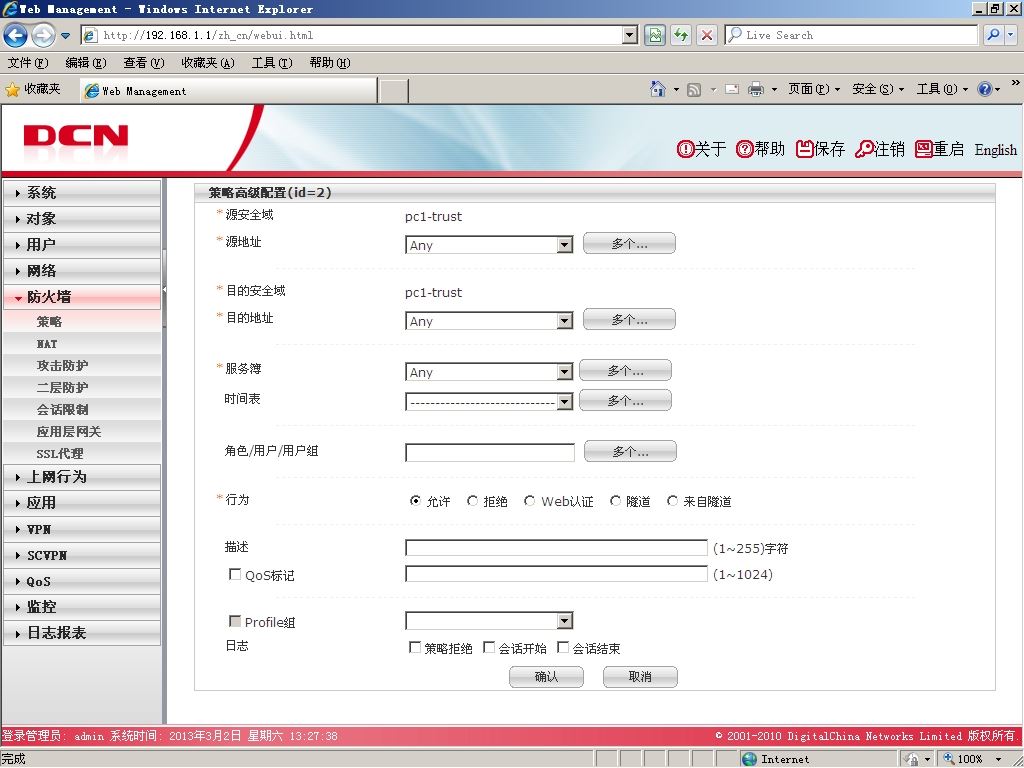Collapse the 防火墙 sidebar section
The image size is (1024, 768).
click(x=82, y=297)
